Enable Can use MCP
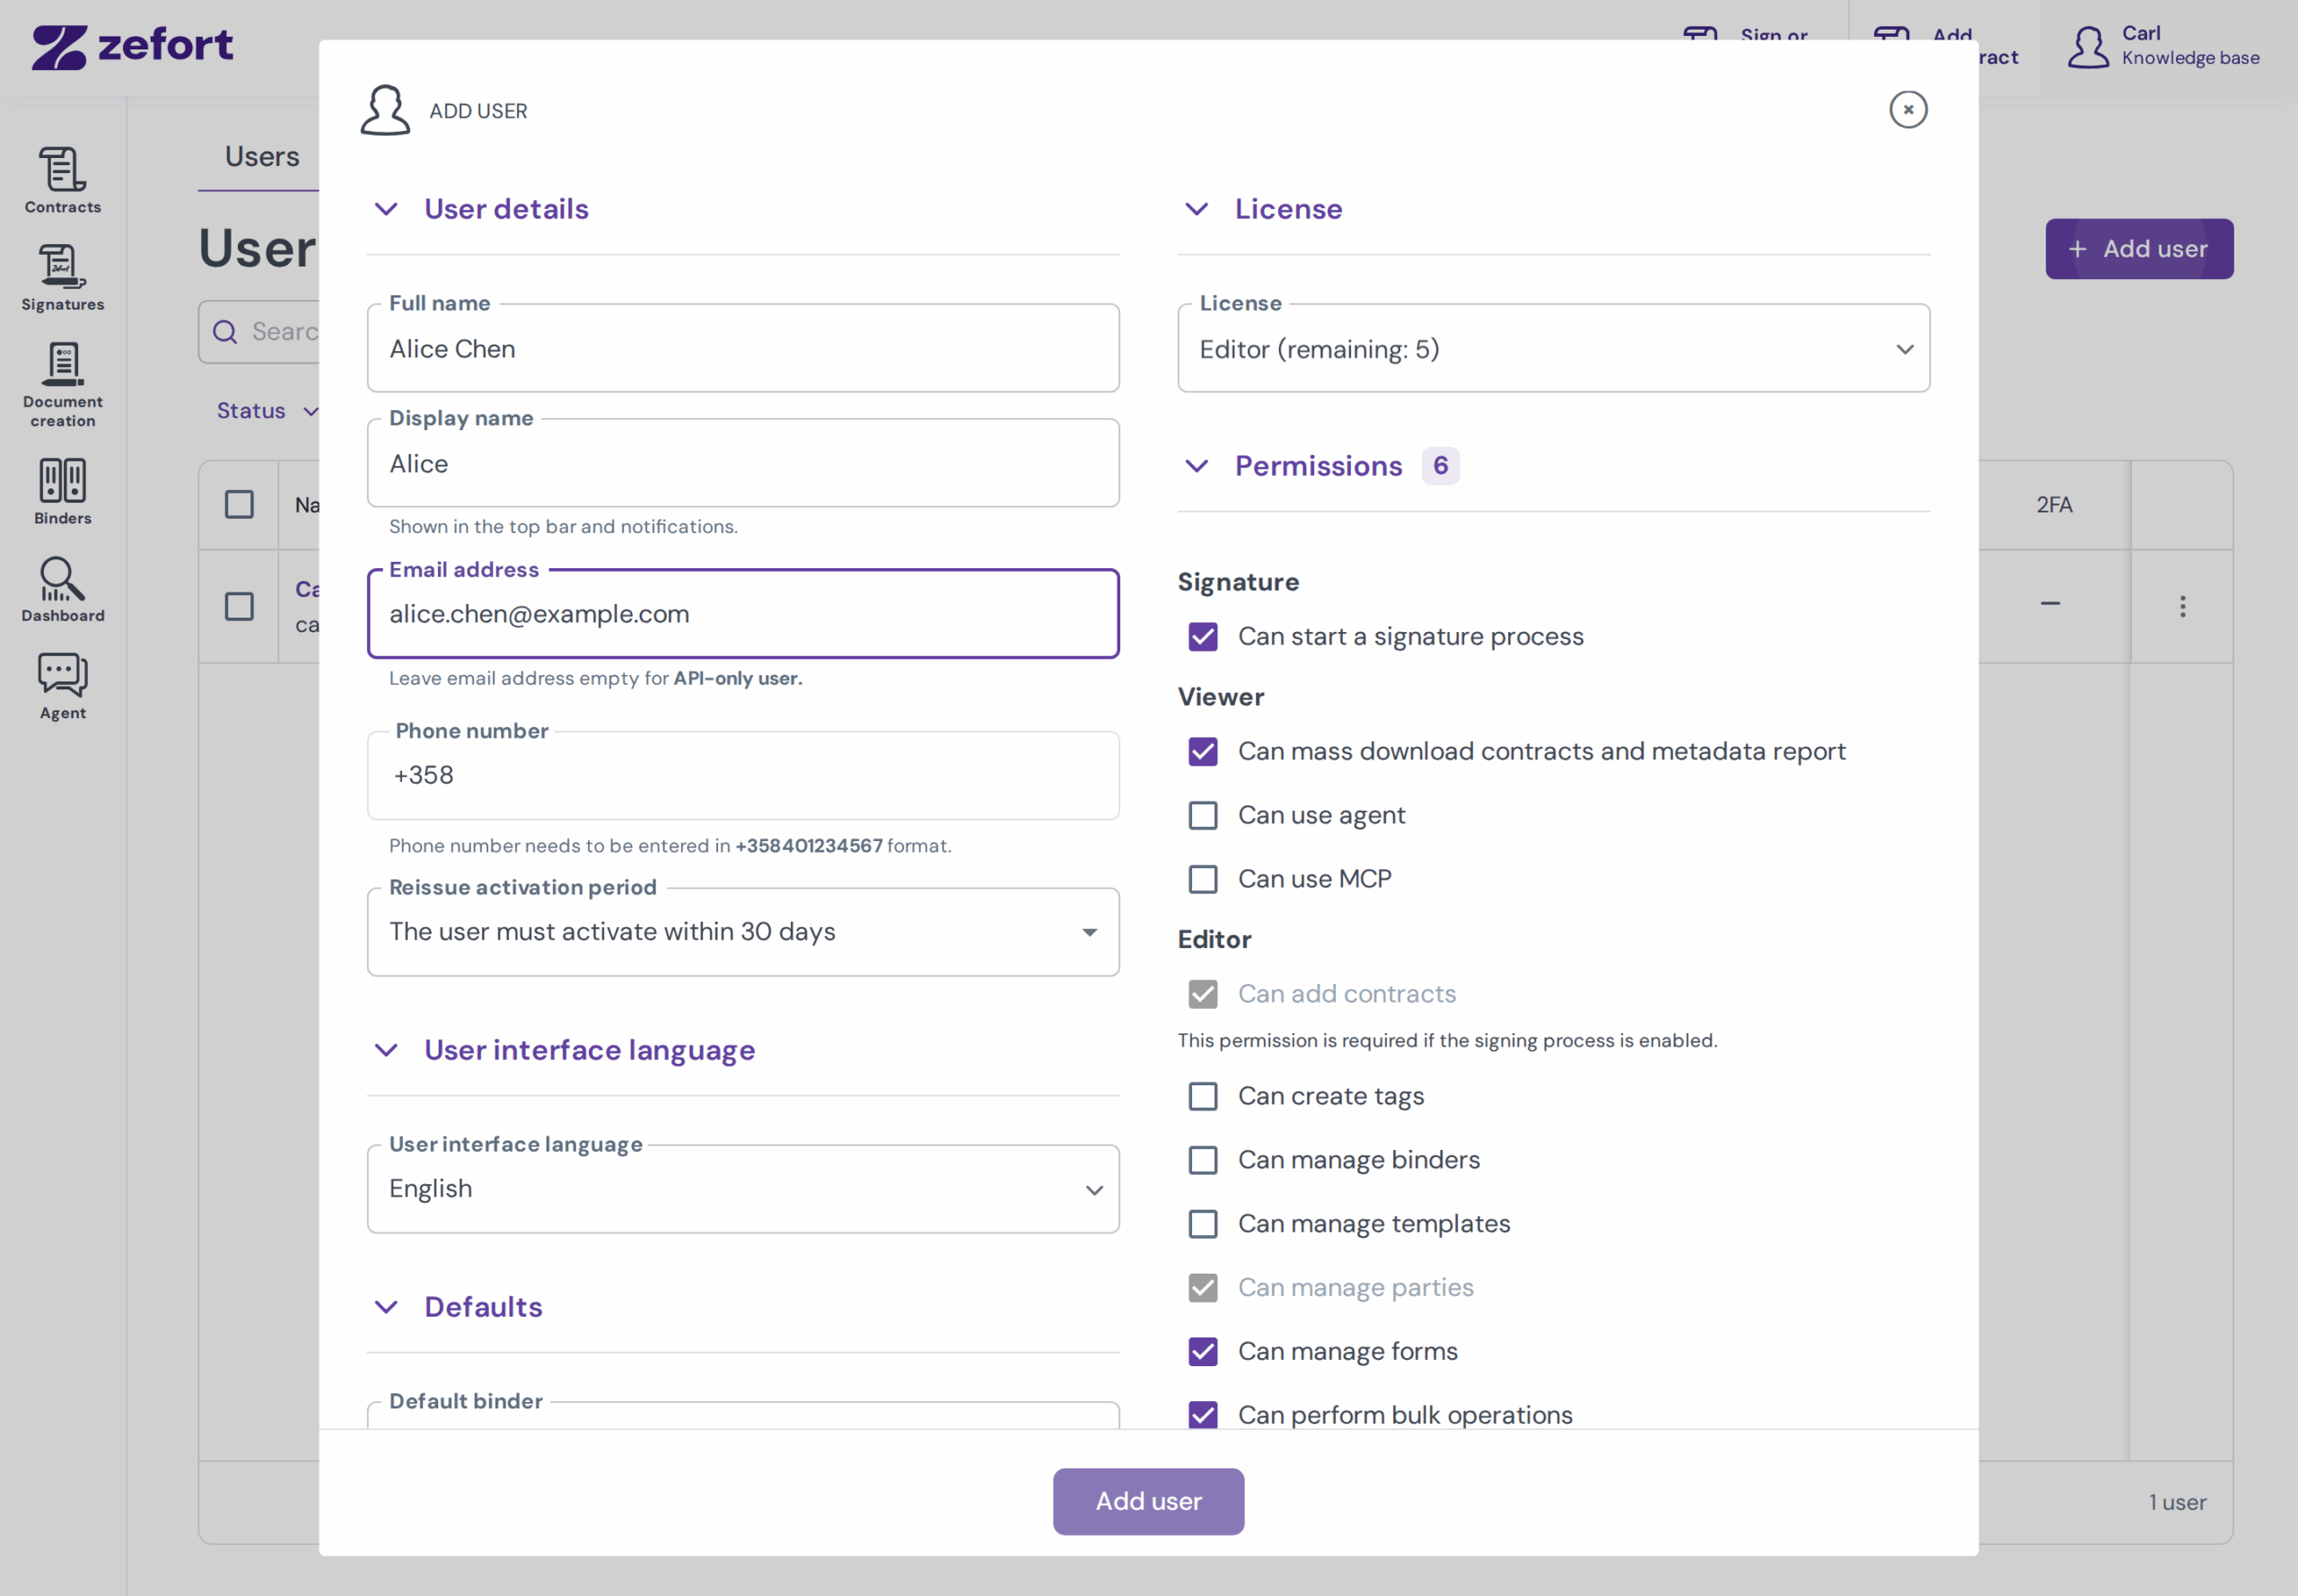The width and height of the screenshot is (2298, 1596). click(x=1202, y=880)
